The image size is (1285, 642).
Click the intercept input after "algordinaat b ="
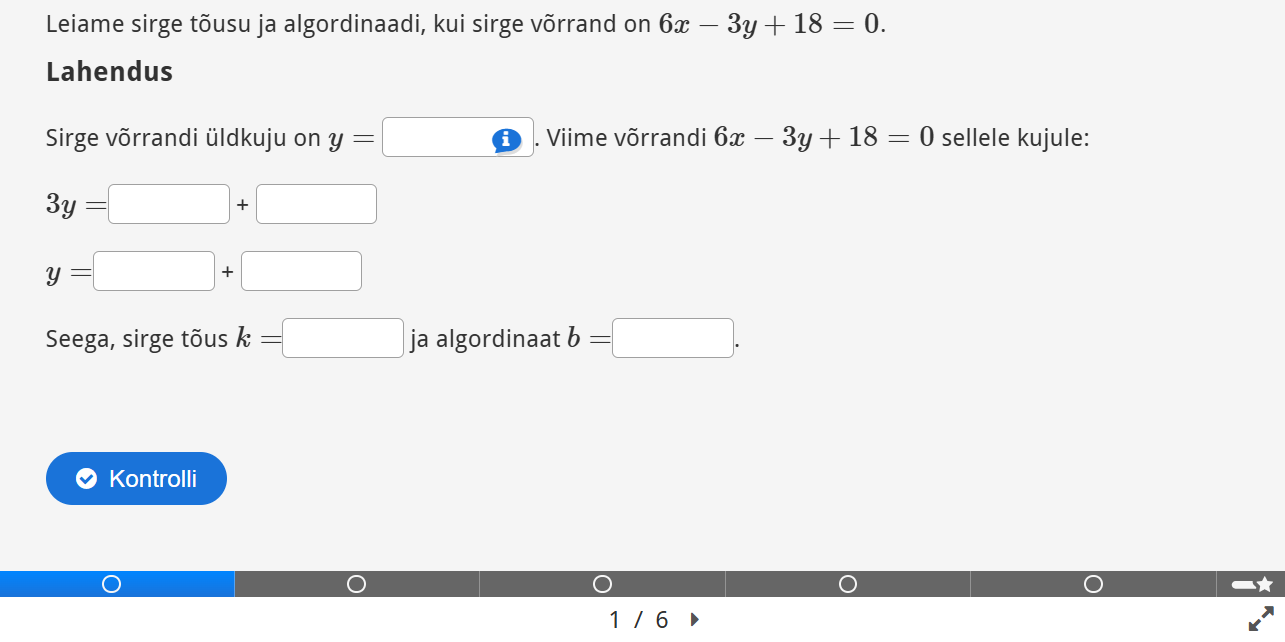[673, 338]
